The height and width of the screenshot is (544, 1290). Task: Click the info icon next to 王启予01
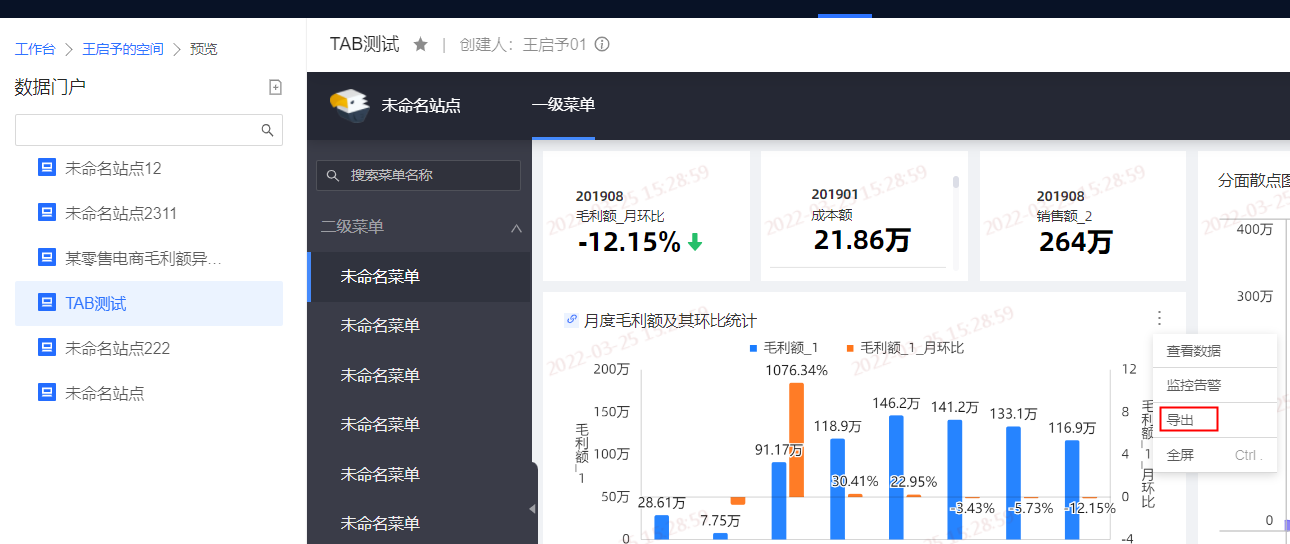(602, 45)
